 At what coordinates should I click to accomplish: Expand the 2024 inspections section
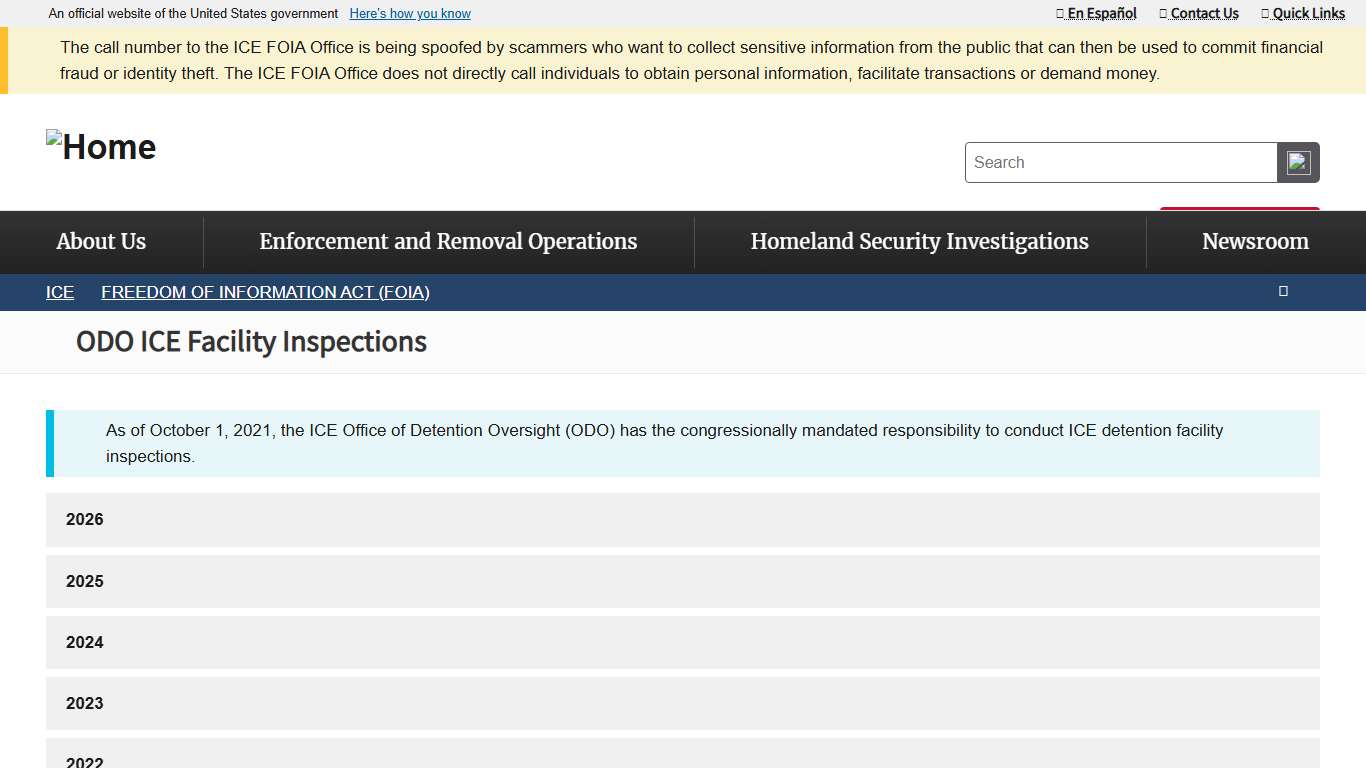tap(683, 642)
